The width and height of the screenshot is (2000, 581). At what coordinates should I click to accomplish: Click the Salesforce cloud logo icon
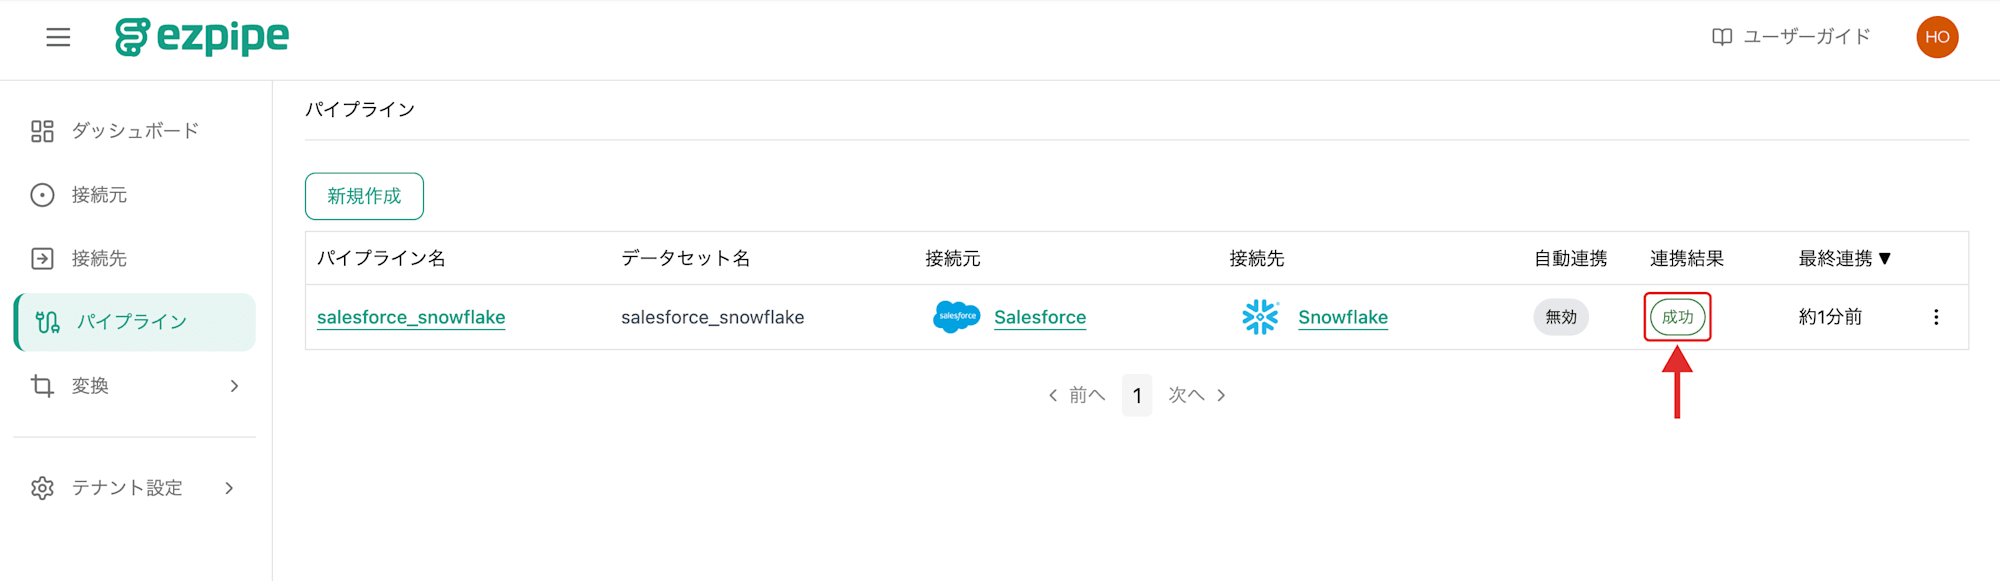pyautogui.click(x=957, y=317)
